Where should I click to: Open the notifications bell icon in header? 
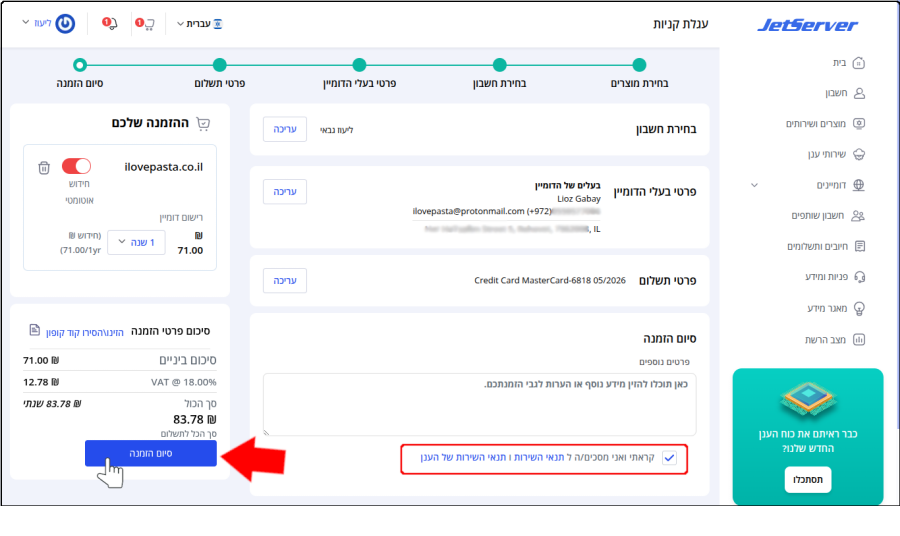pos(110,23)
